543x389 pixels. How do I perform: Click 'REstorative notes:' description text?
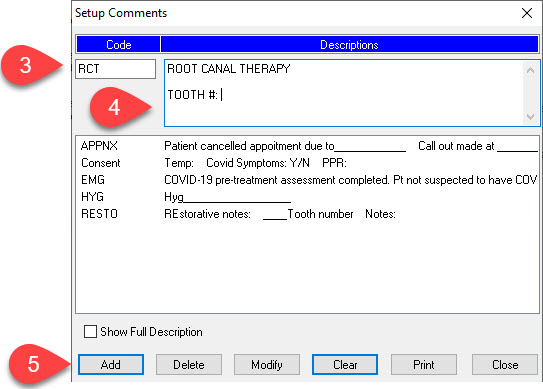pos(207,214)
